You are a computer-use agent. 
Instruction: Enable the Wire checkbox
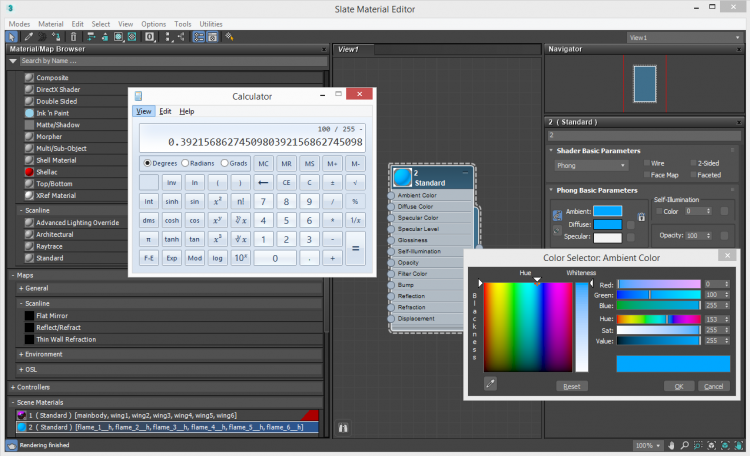(647, 163)
